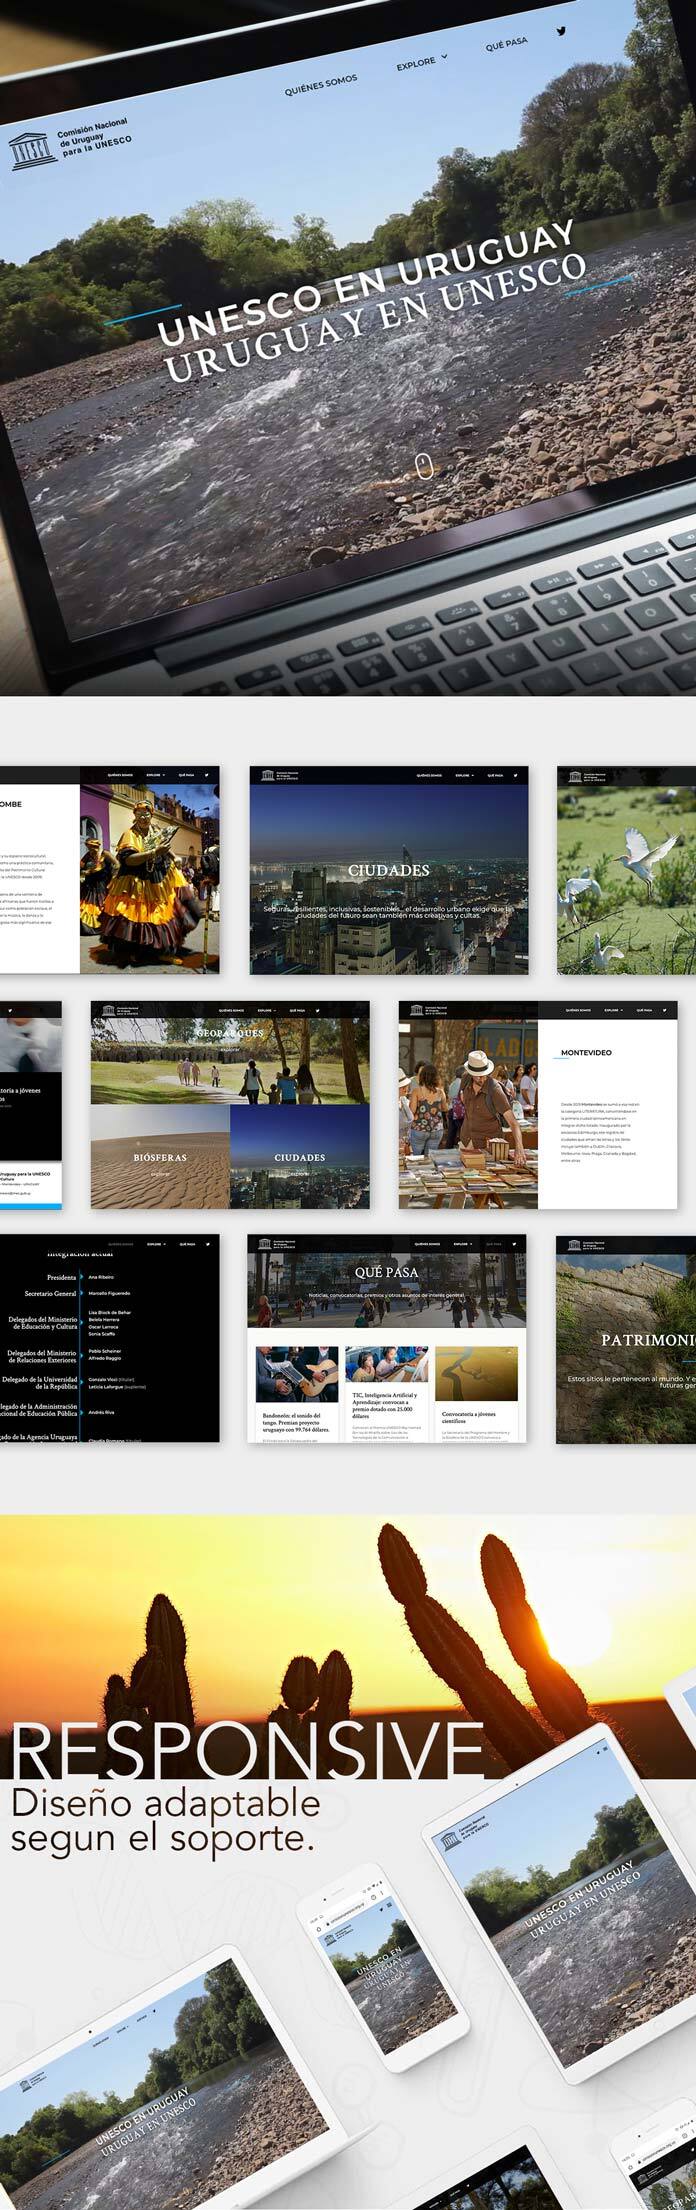Open the bandoneón musician news thumbnail

(x=297, y=1374)
